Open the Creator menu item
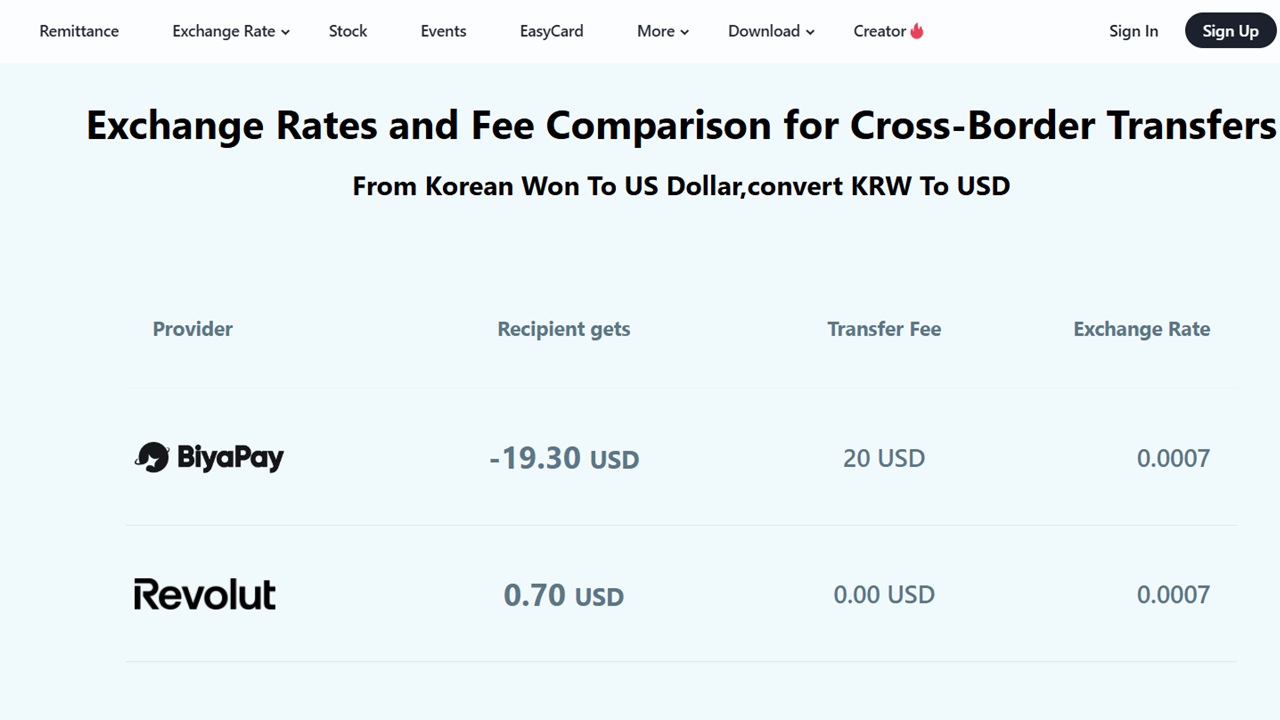 coord(880,31)
